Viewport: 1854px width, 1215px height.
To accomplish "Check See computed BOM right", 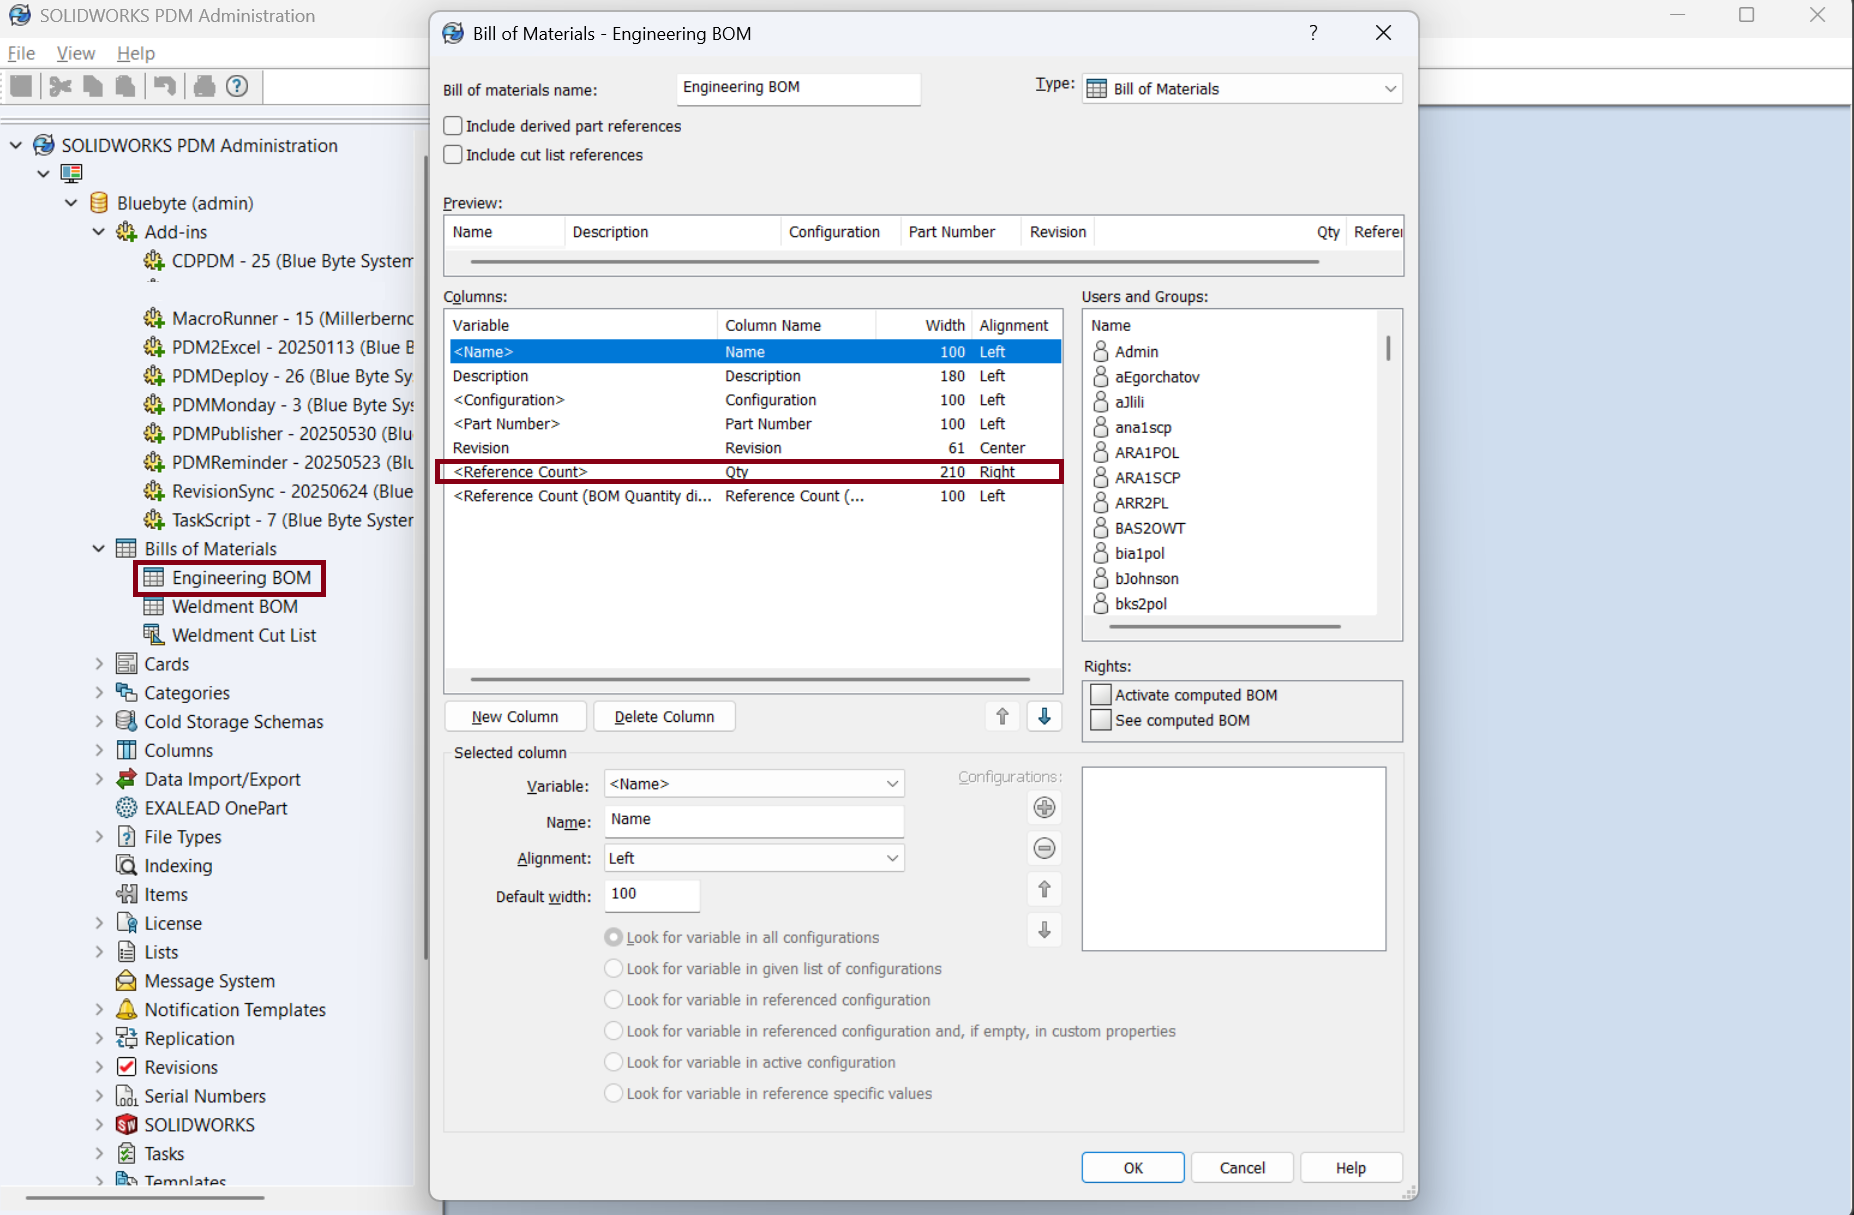I will [x=1101, y=720].
